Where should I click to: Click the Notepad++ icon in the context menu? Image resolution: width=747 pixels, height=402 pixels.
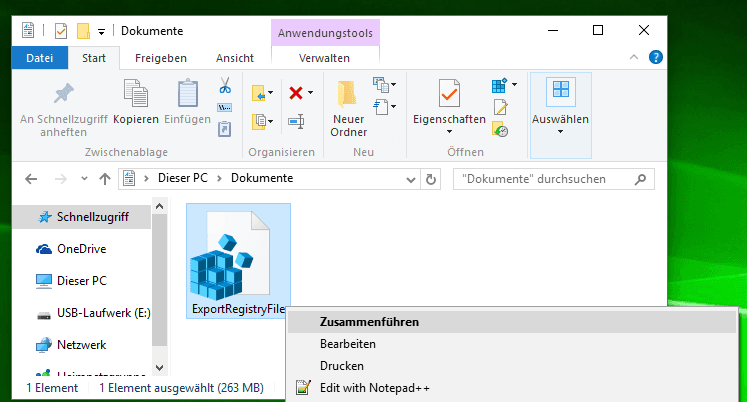303,388
